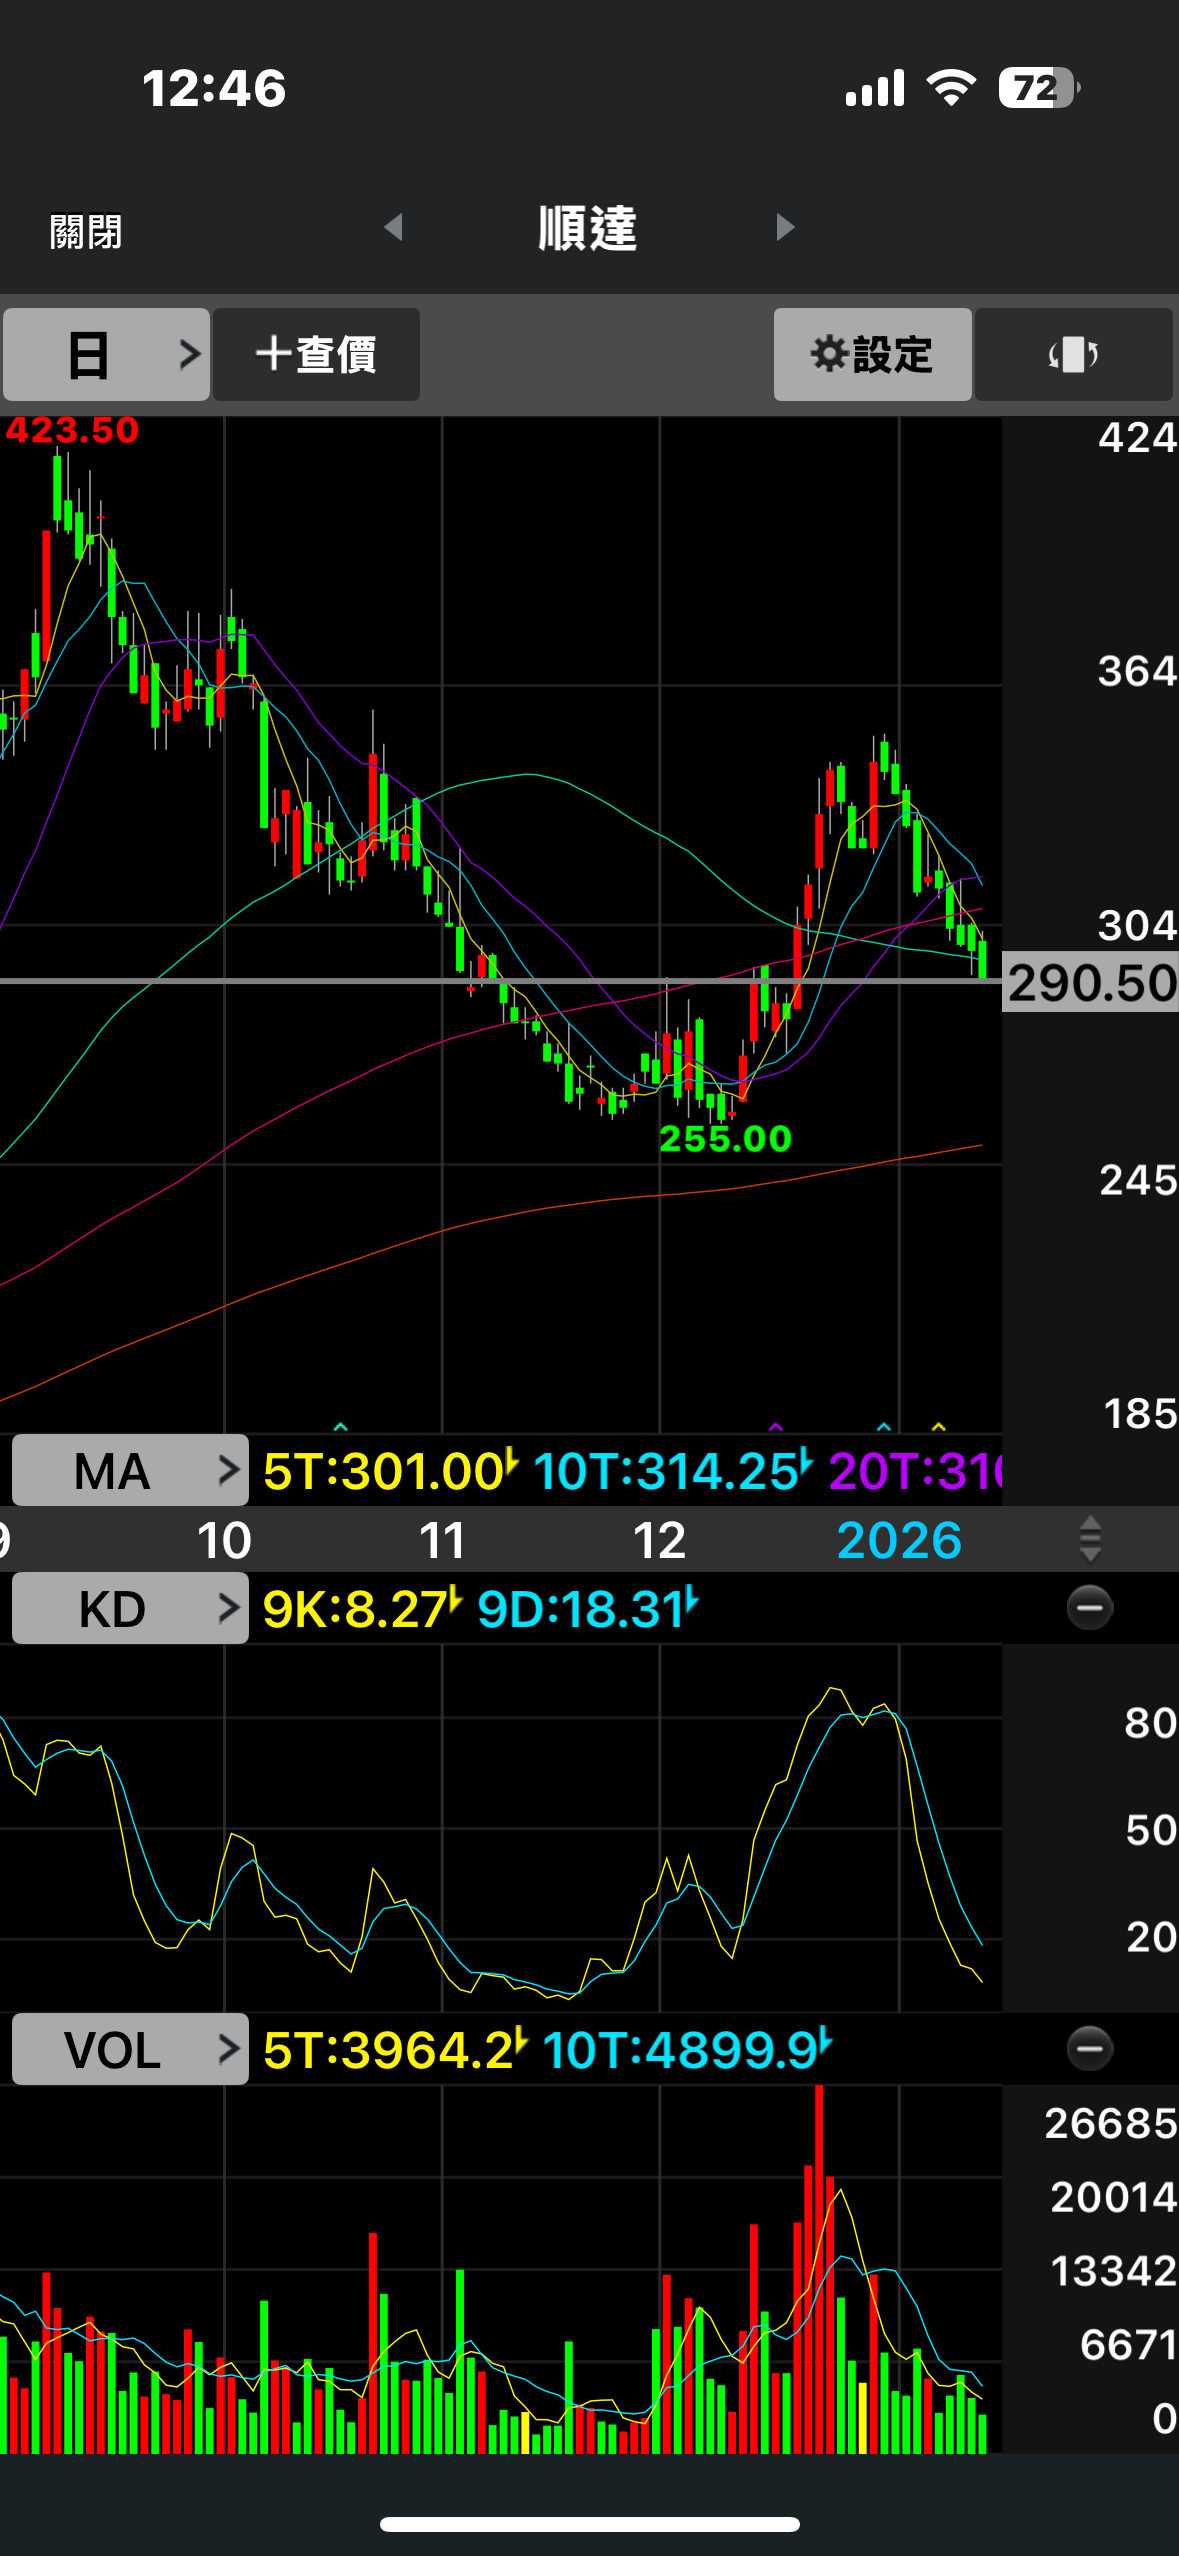Image resolution: width=1179 pixels, height=2556 pixels.
Task: Tap the 查價 price lookup button
Action: (316, 354)
